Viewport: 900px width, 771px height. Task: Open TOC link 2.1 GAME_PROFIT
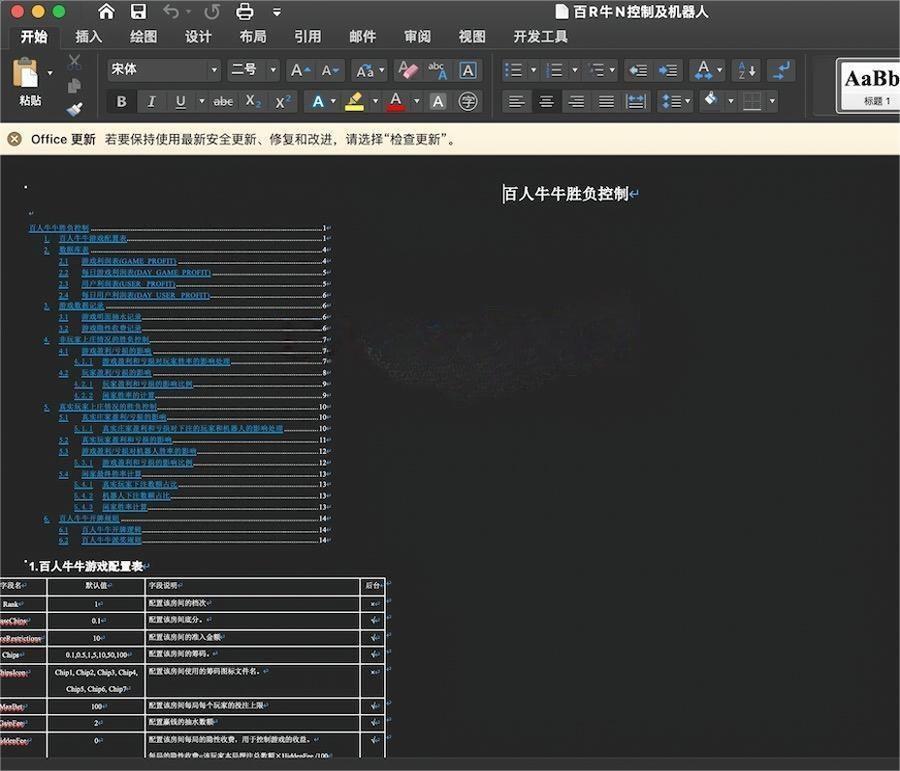[129, 261]
